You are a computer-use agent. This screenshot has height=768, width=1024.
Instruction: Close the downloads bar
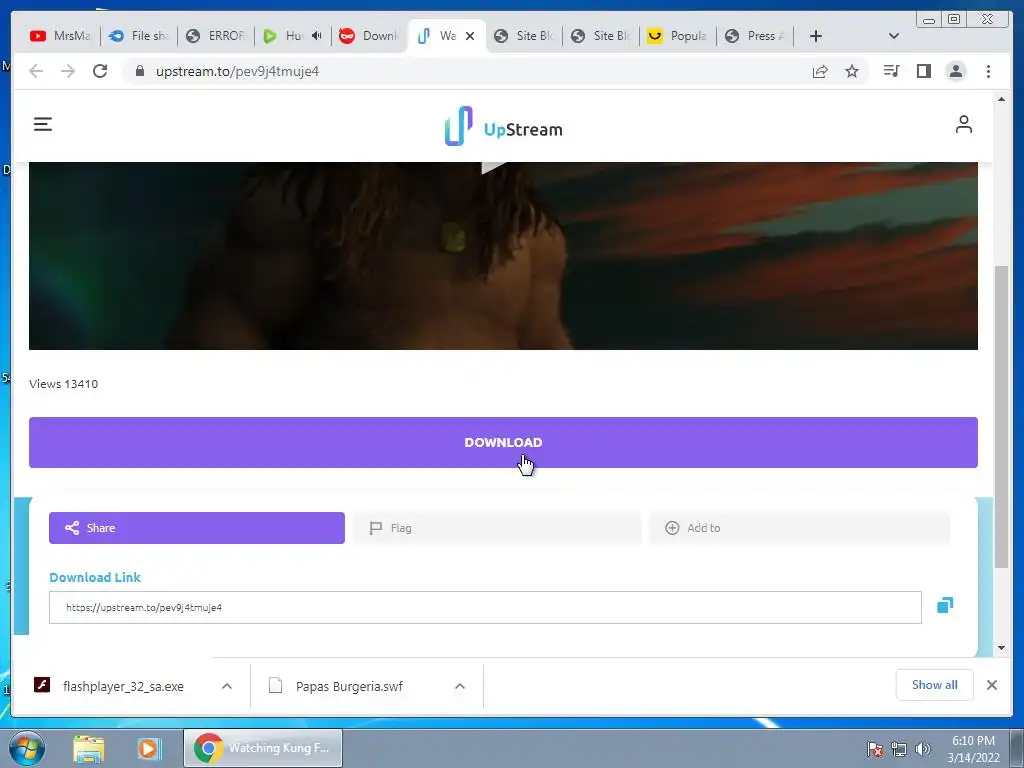click(x=991, y=685)
